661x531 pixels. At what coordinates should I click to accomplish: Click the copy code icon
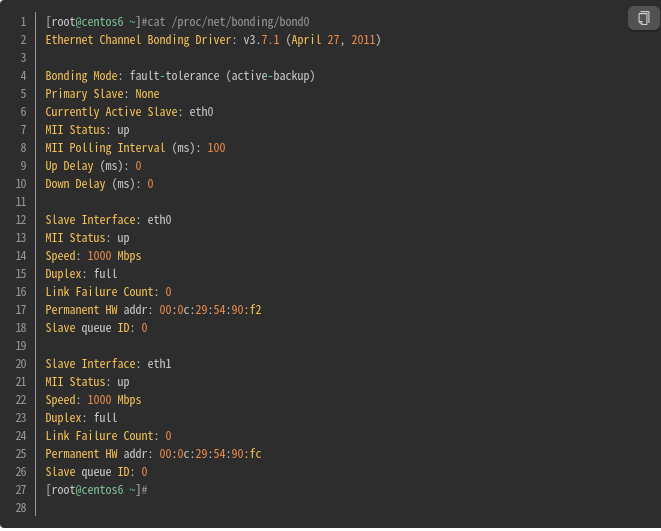tap(643, 18)
